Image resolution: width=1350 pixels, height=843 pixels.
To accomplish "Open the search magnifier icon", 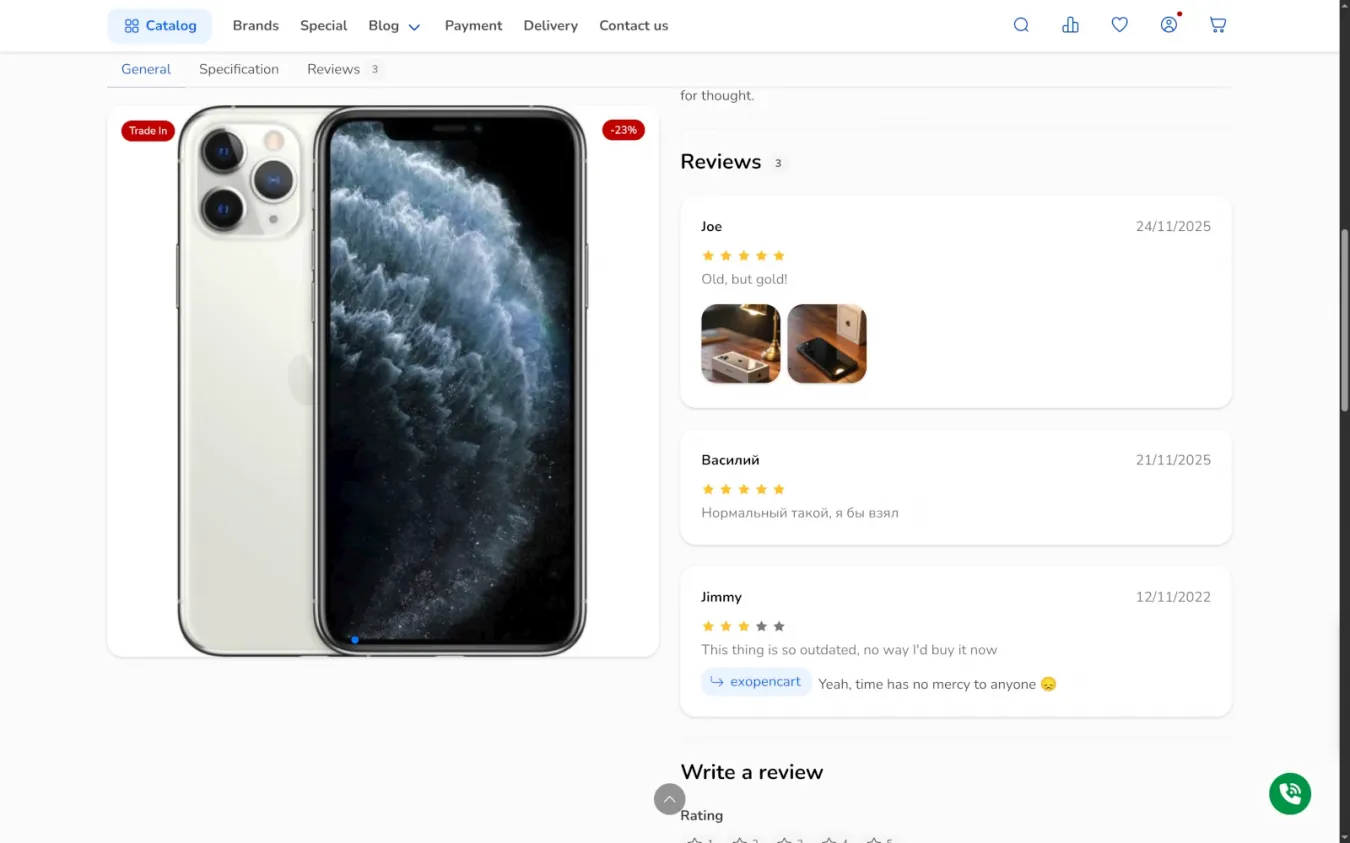I will (x=1021, y=25).
